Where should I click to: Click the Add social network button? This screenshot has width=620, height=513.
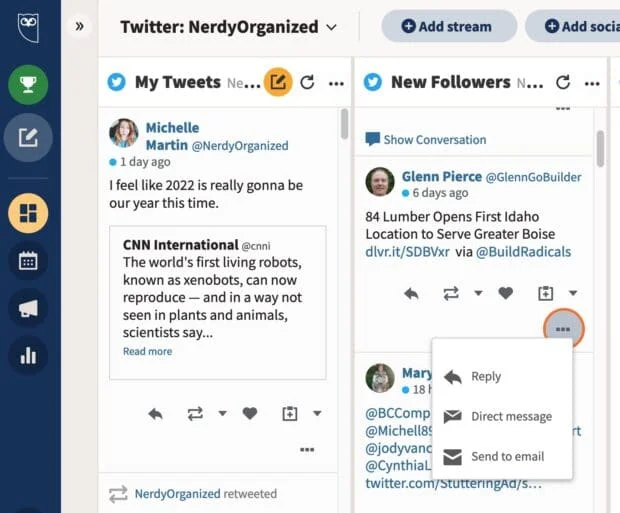[573, 26]
